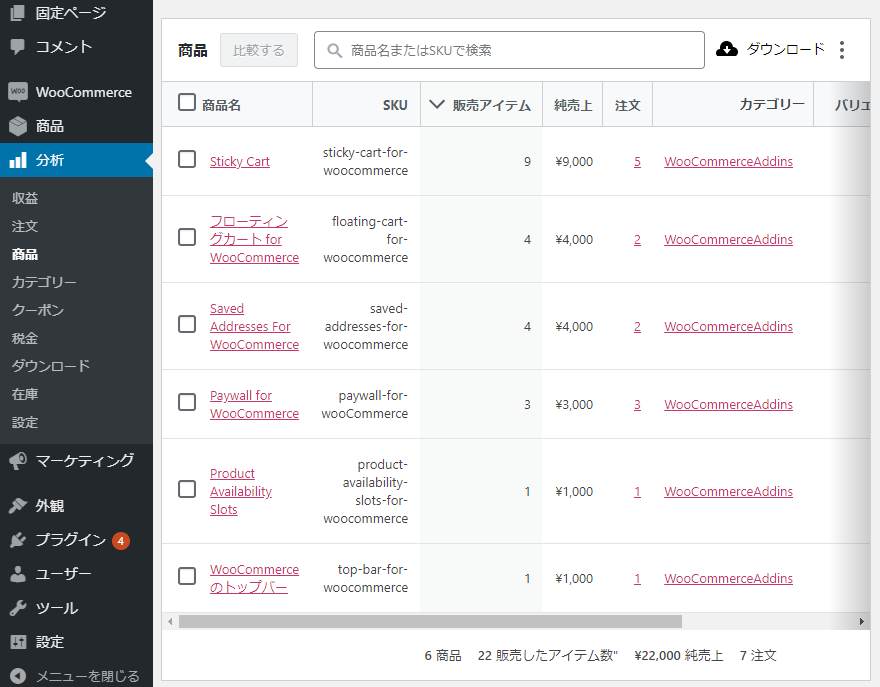Focus the product name or SKU search field
Screen dimensions: 880x687
coord(510,50)
